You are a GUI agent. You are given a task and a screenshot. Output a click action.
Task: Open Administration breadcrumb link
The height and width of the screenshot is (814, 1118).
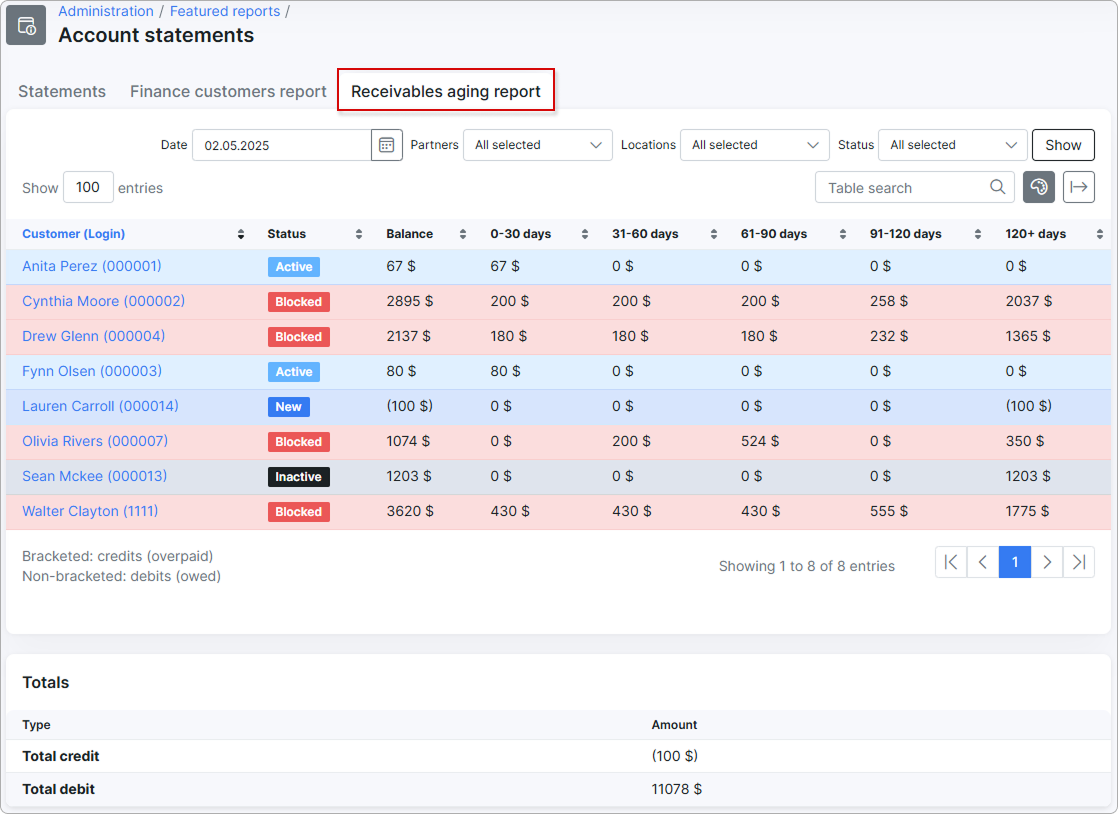pos(106,11)
